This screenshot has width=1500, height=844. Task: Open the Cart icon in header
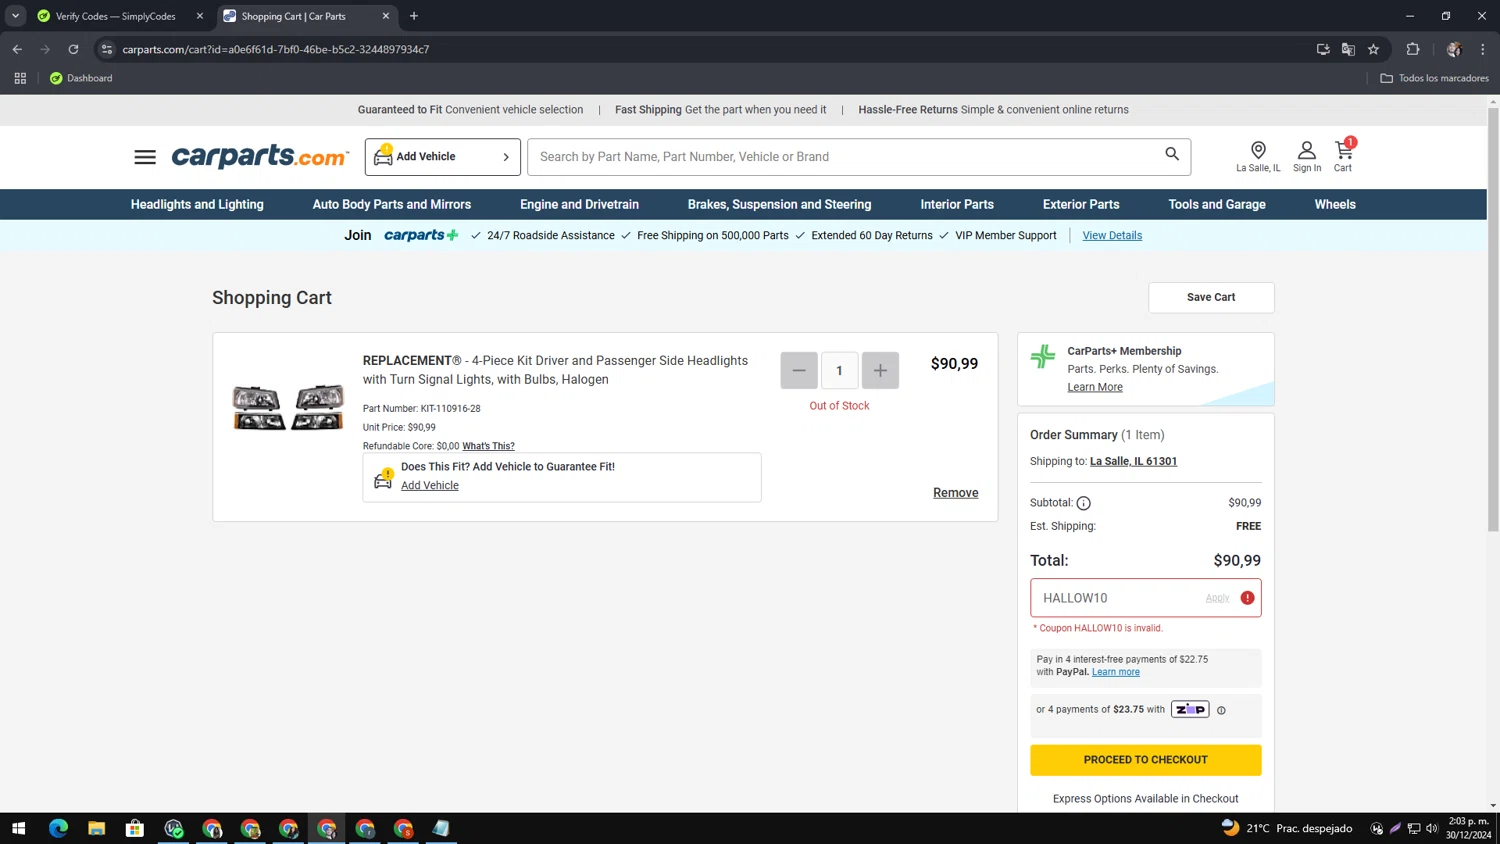[1343, 156]
